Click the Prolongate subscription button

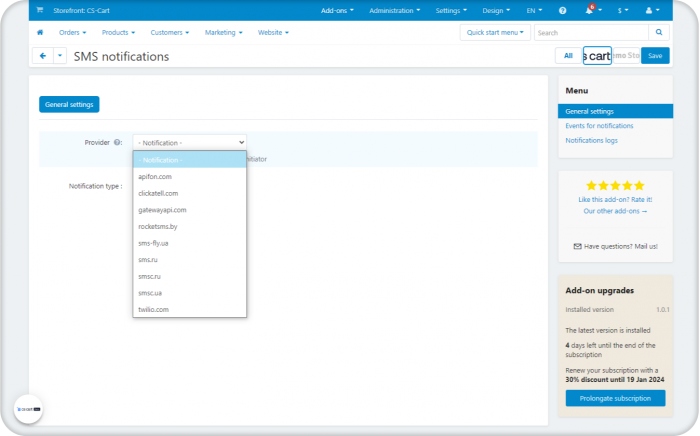pos(615,398)
